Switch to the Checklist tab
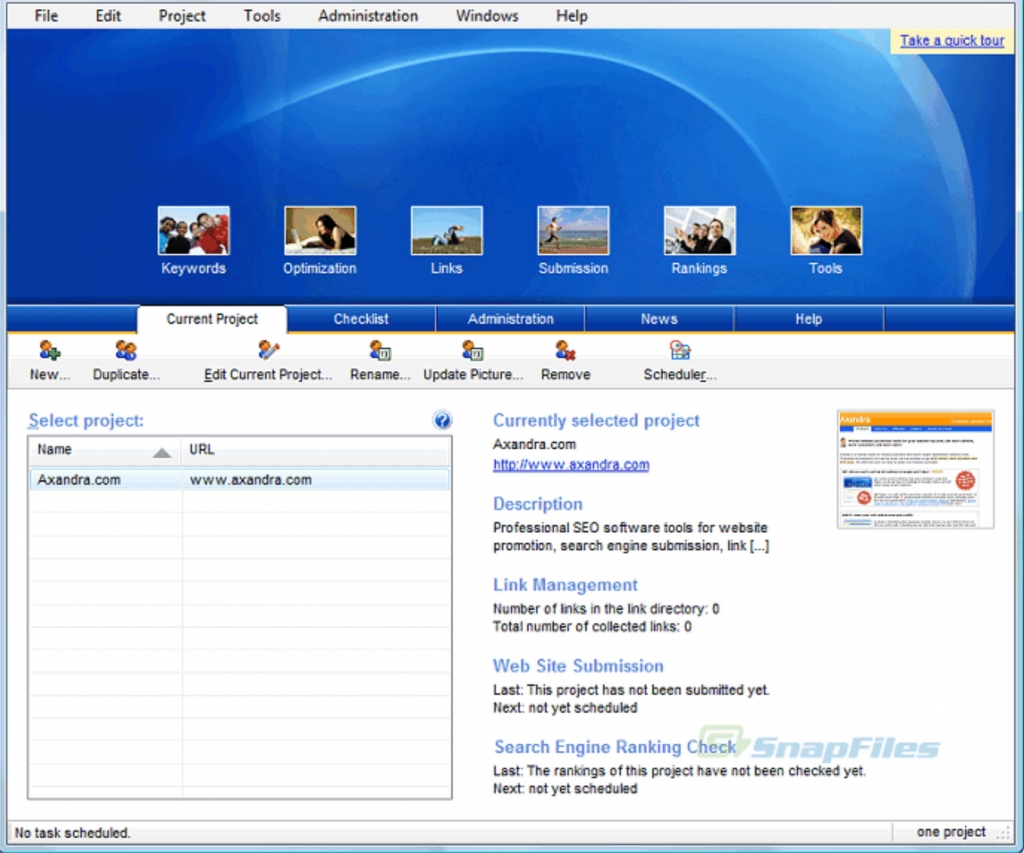The width and height of the screenshot is (1024, 853). 361,319
